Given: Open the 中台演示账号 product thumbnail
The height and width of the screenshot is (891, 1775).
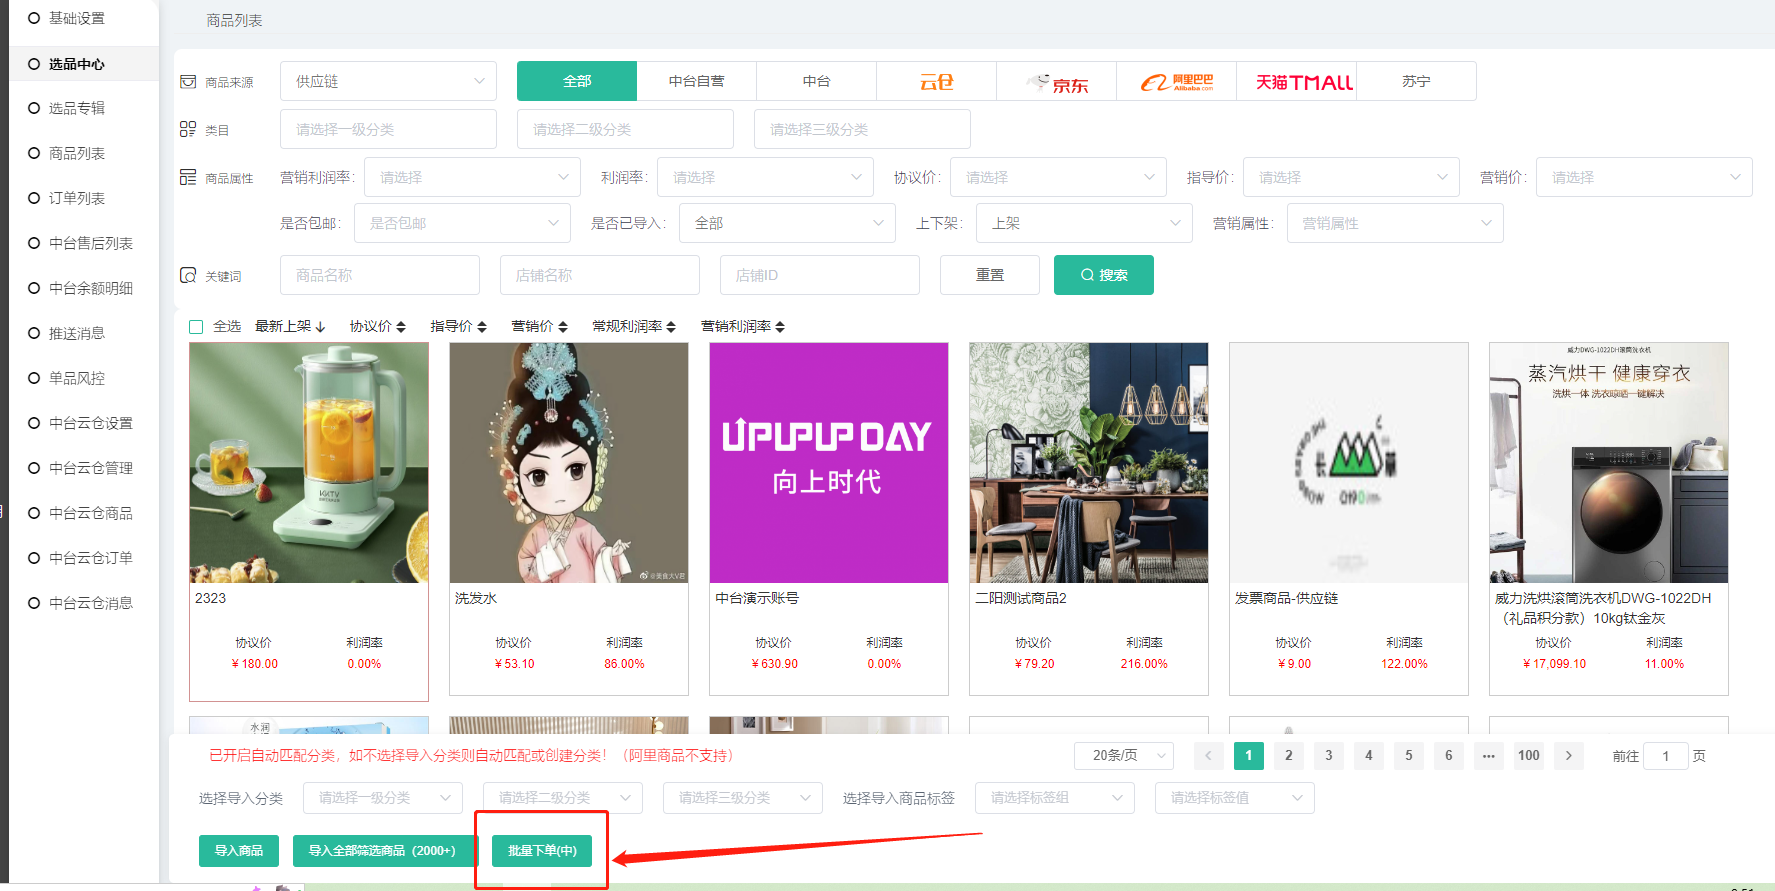Looking at the screenshot, I should pos(829,463).
